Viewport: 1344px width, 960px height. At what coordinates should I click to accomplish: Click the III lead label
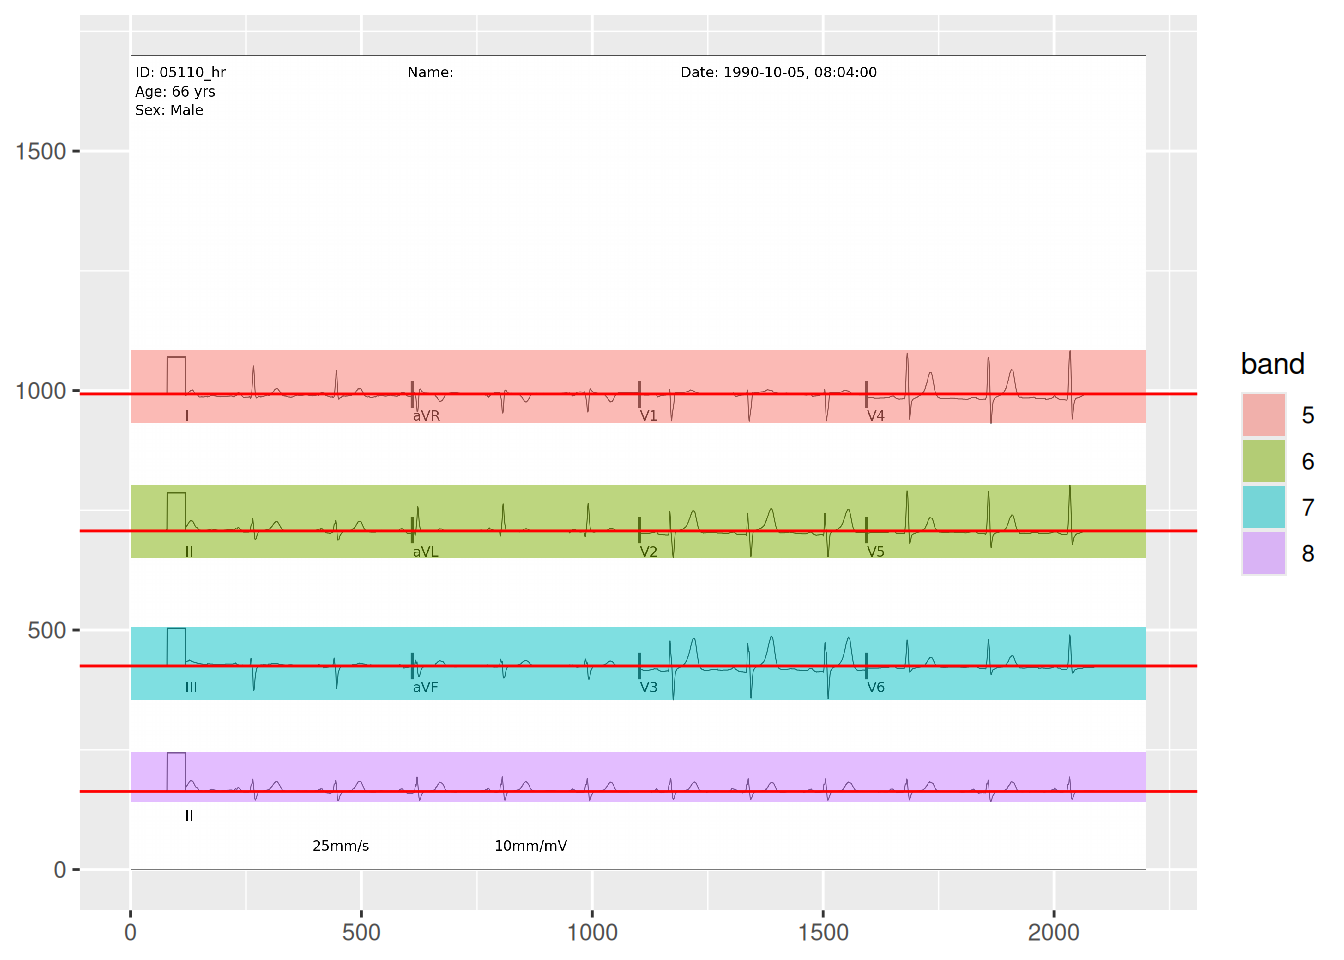(191, 688)
